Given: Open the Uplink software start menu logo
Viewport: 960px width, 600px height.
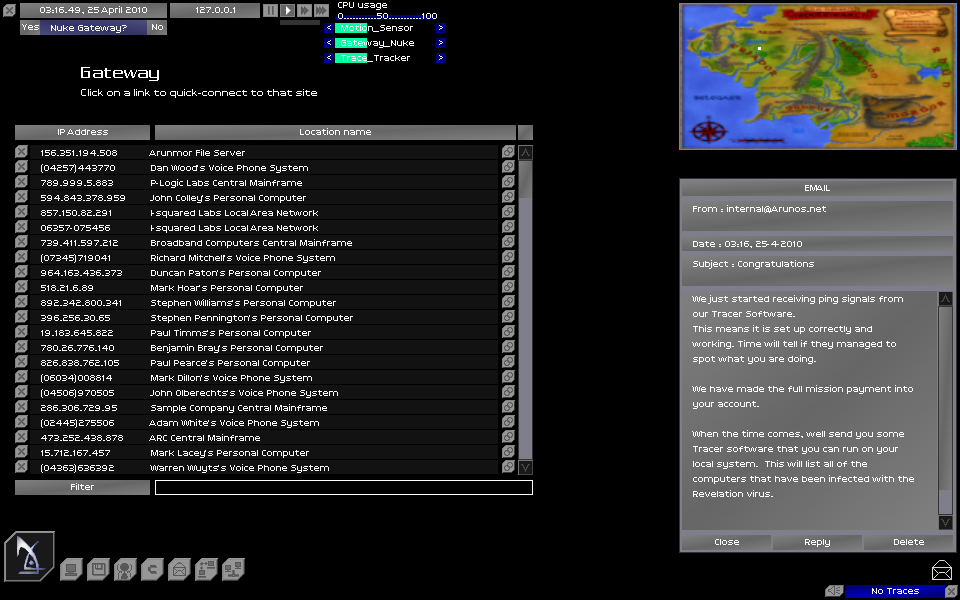Looking at the screenshot, I should tap(29, 556).
